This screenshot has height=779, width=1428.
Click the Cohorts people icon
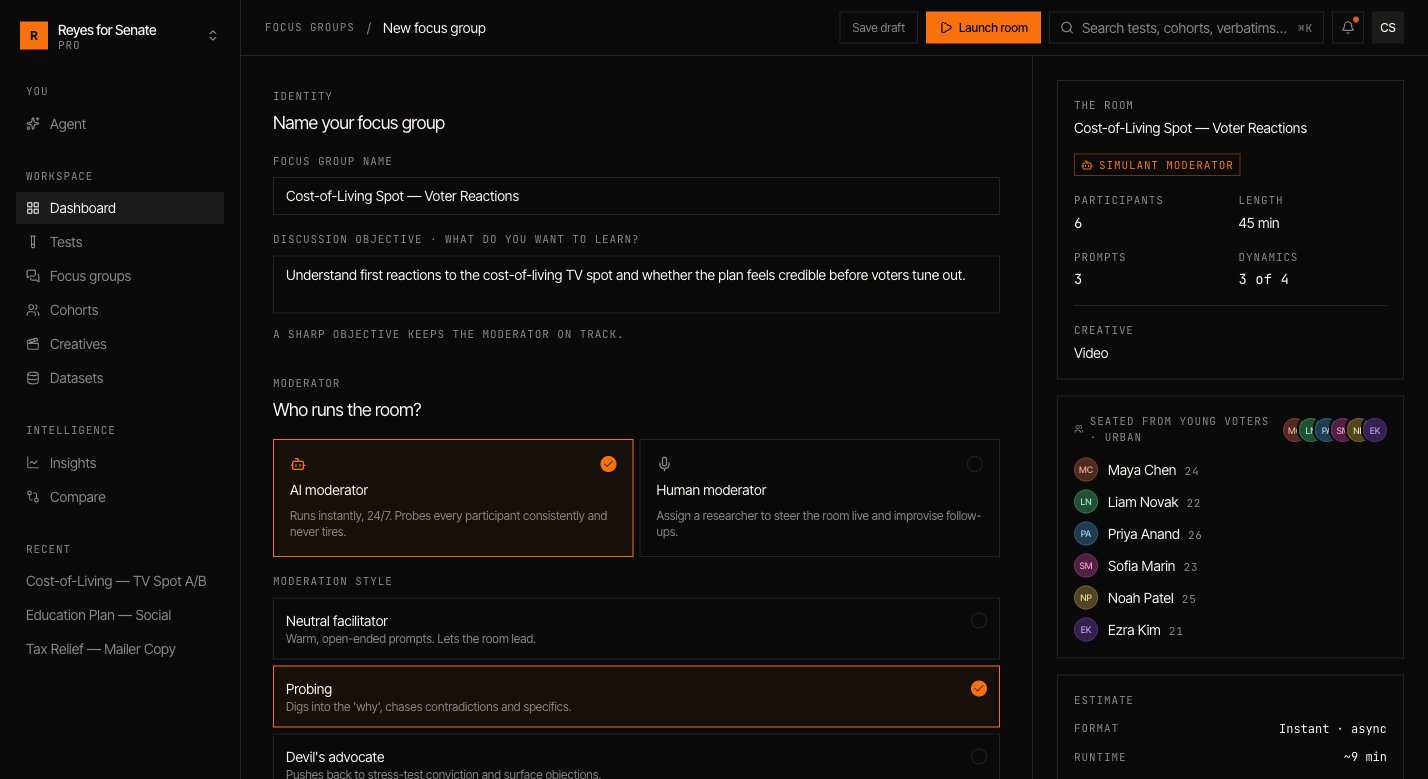tap(33, 310)
